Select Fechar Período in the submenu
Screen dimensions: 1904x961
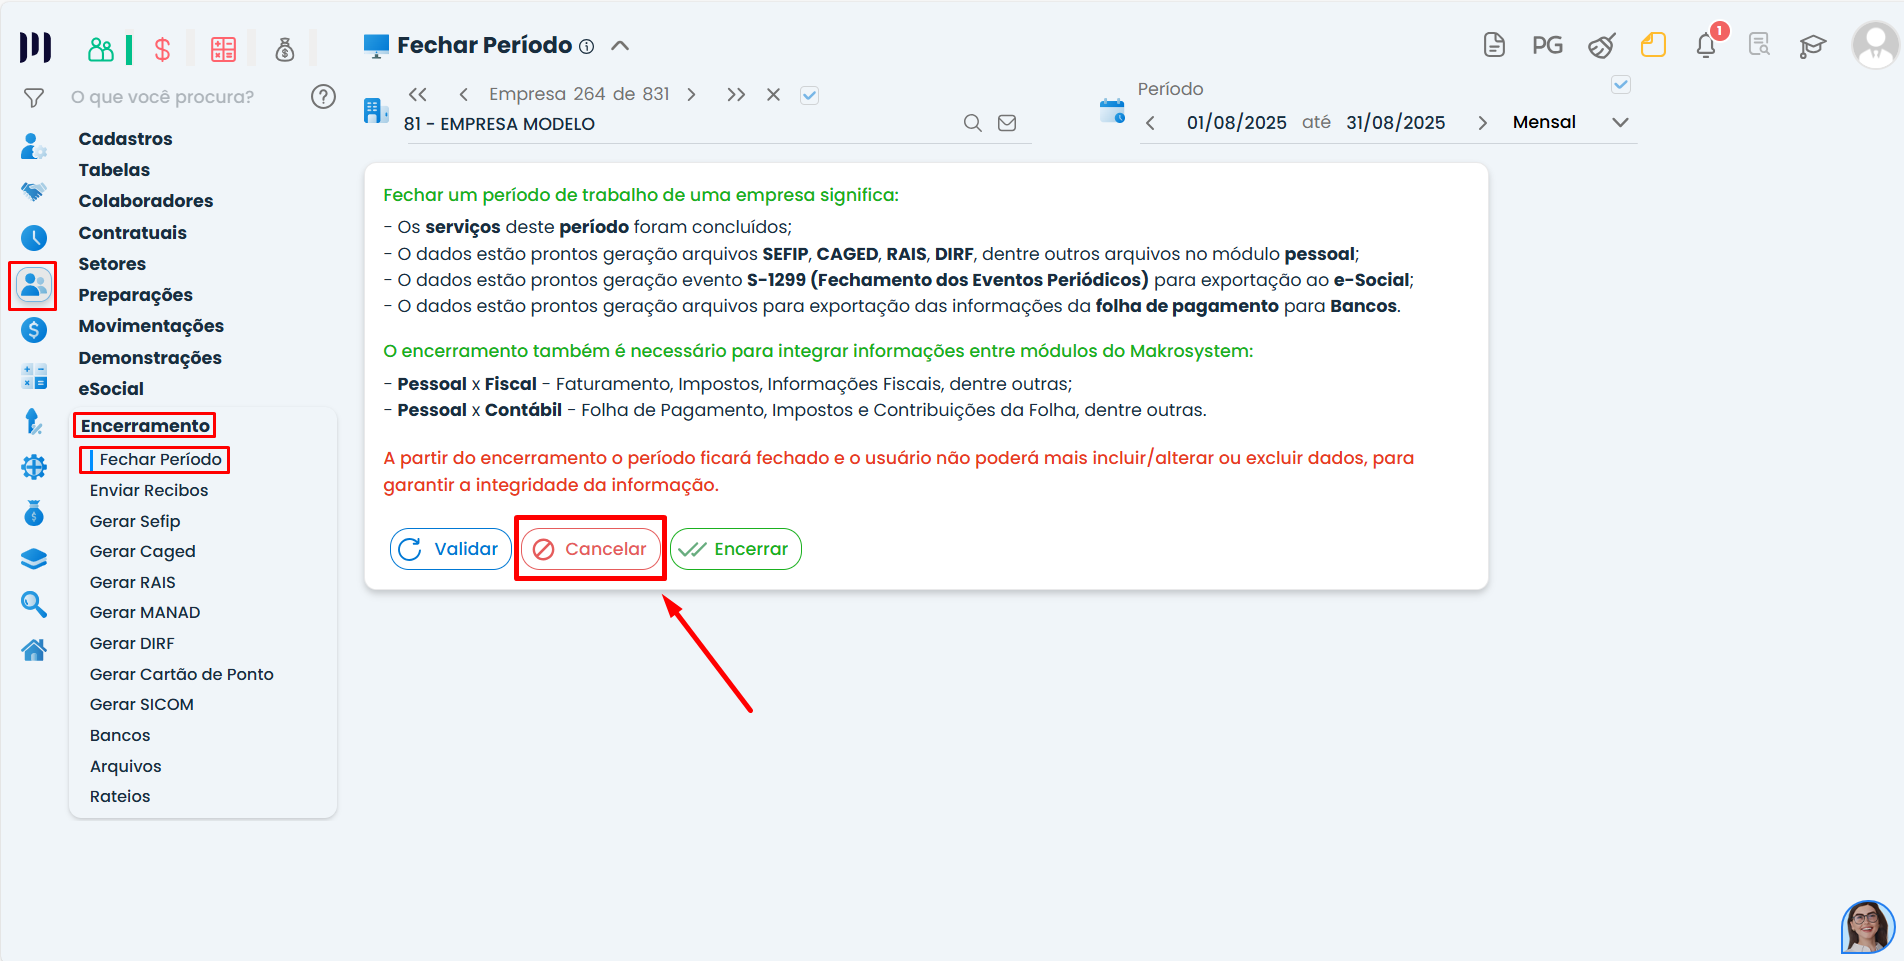click(160, 459)
